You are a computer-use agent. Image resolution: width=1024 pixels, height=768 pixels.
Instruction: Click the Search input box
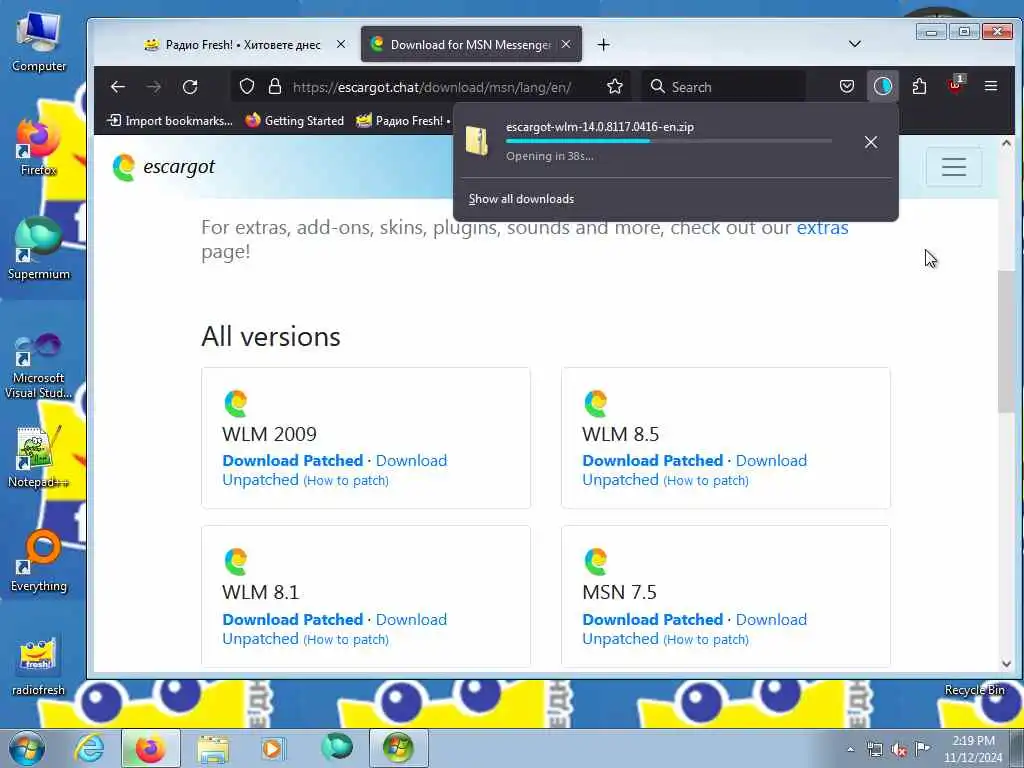click(x=724, y=87)
